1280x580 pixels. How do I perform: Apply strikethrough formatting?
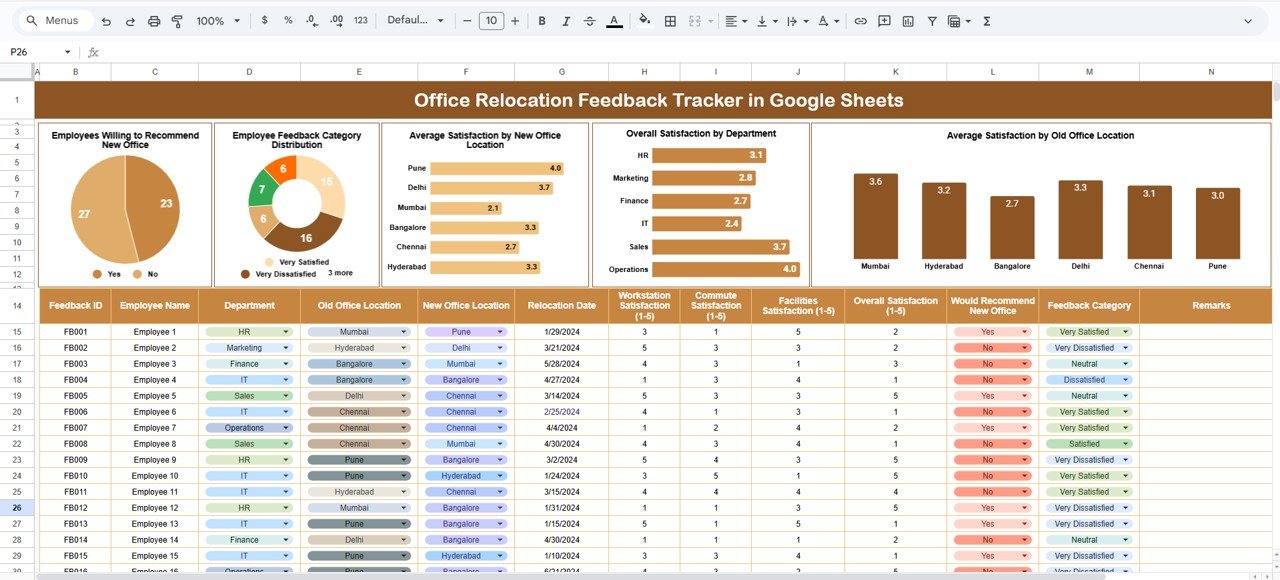[589, 21]
